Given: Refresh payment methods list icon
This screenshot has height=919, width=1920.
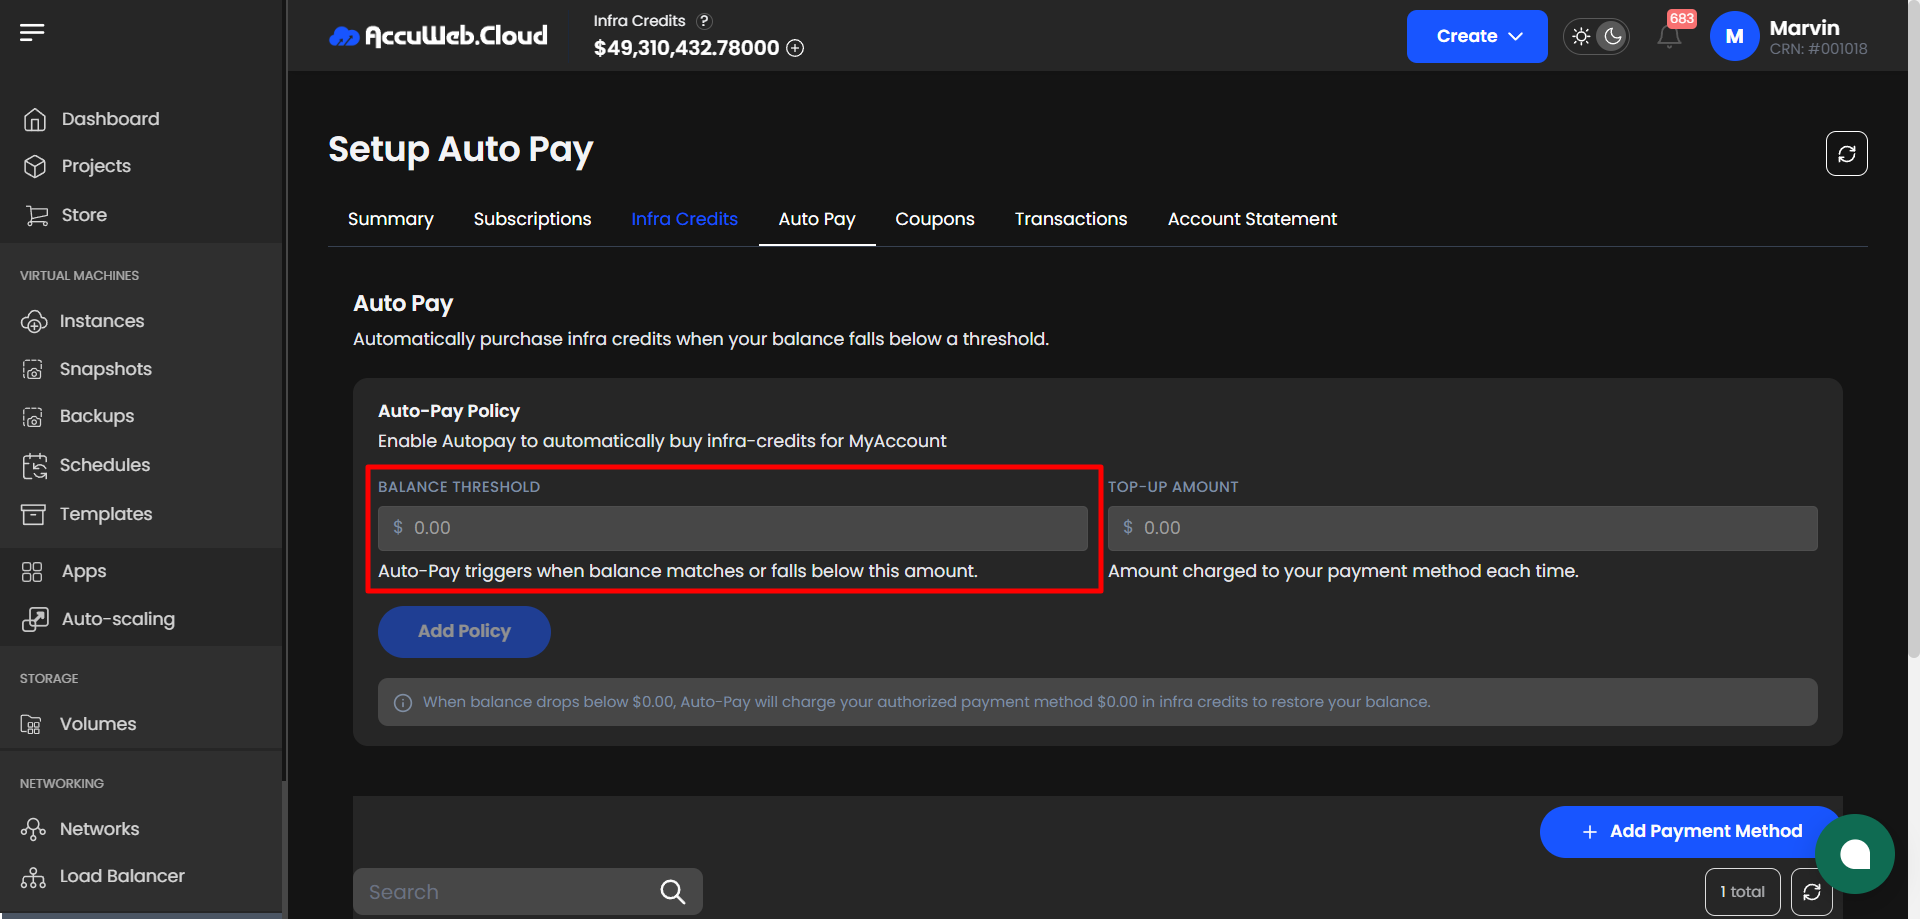Looking at the screenshot, I should point(1812,892).
